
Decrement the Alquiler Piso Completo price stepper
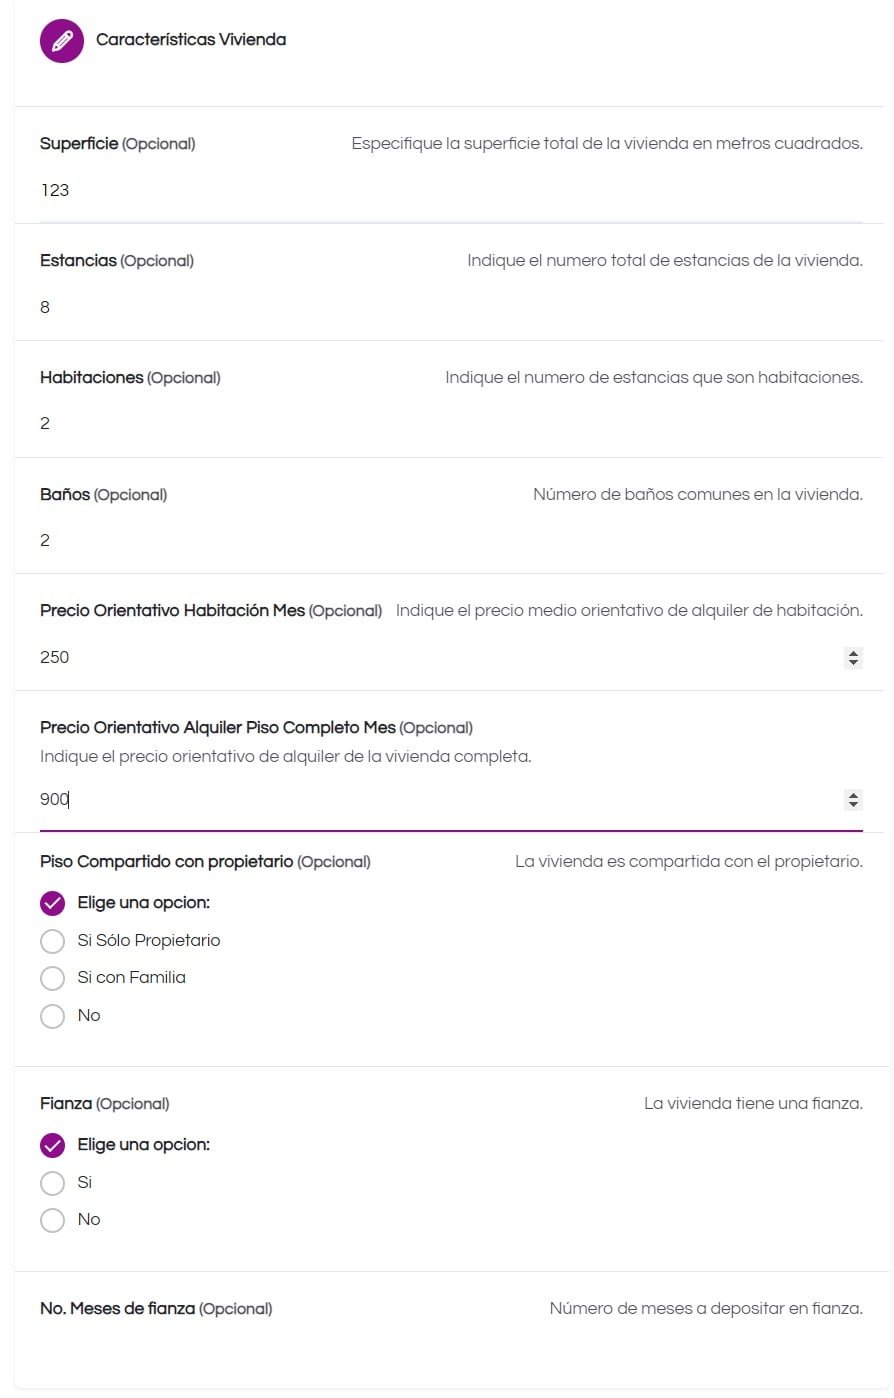[853, 804]
